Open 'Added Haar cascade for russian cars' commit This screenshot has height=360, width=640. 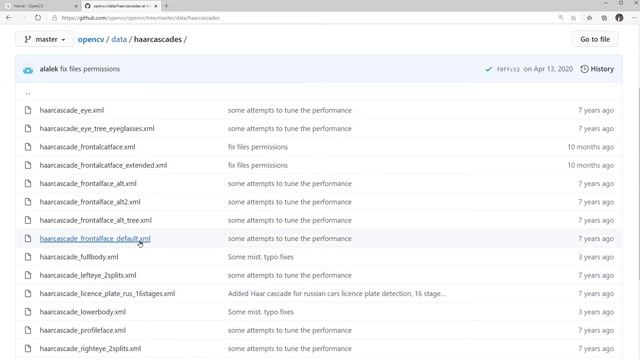pos(336,293)
